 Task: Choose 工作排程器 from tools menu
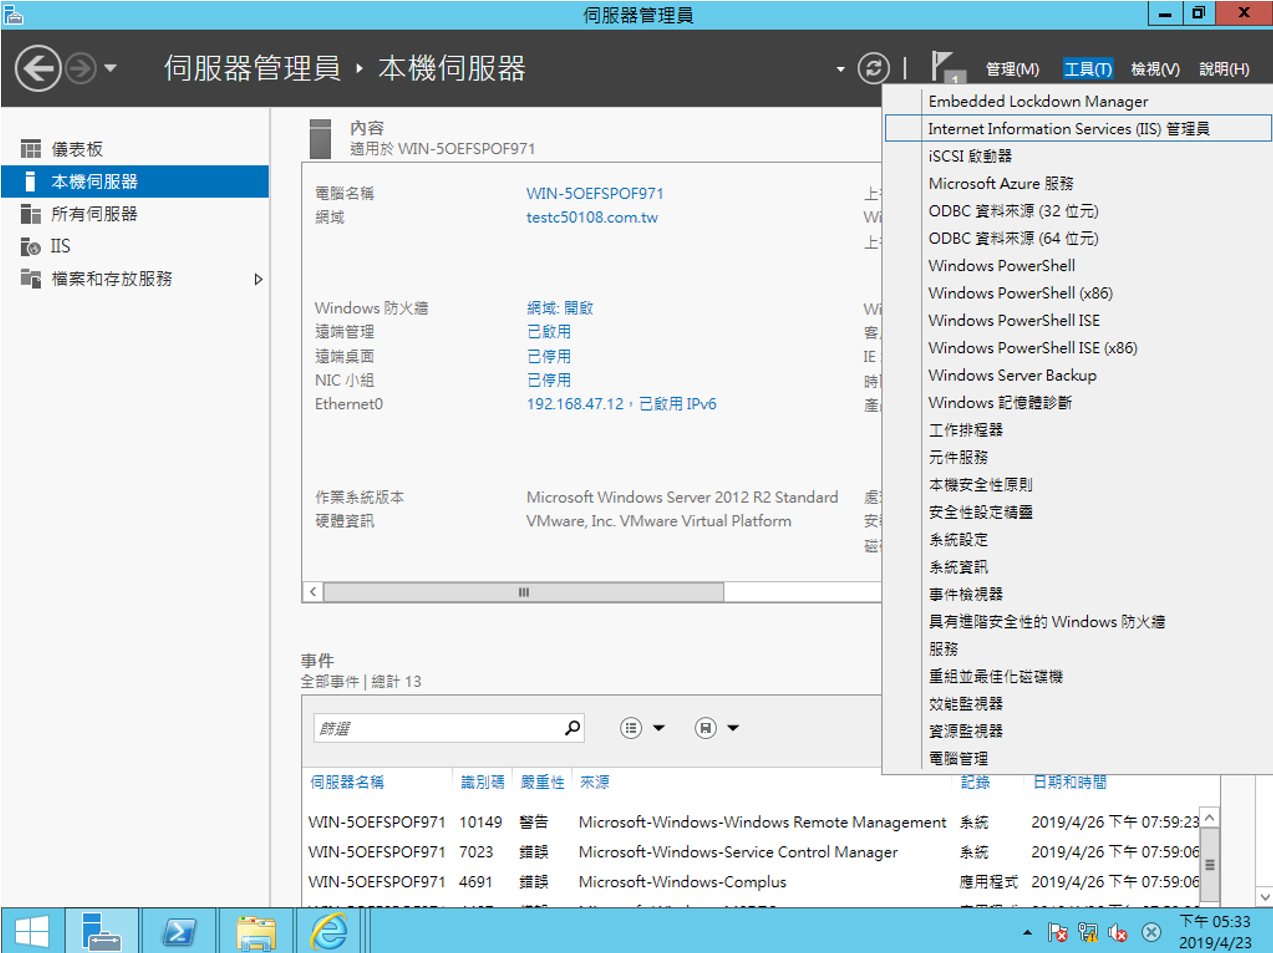pos(1077,430)
